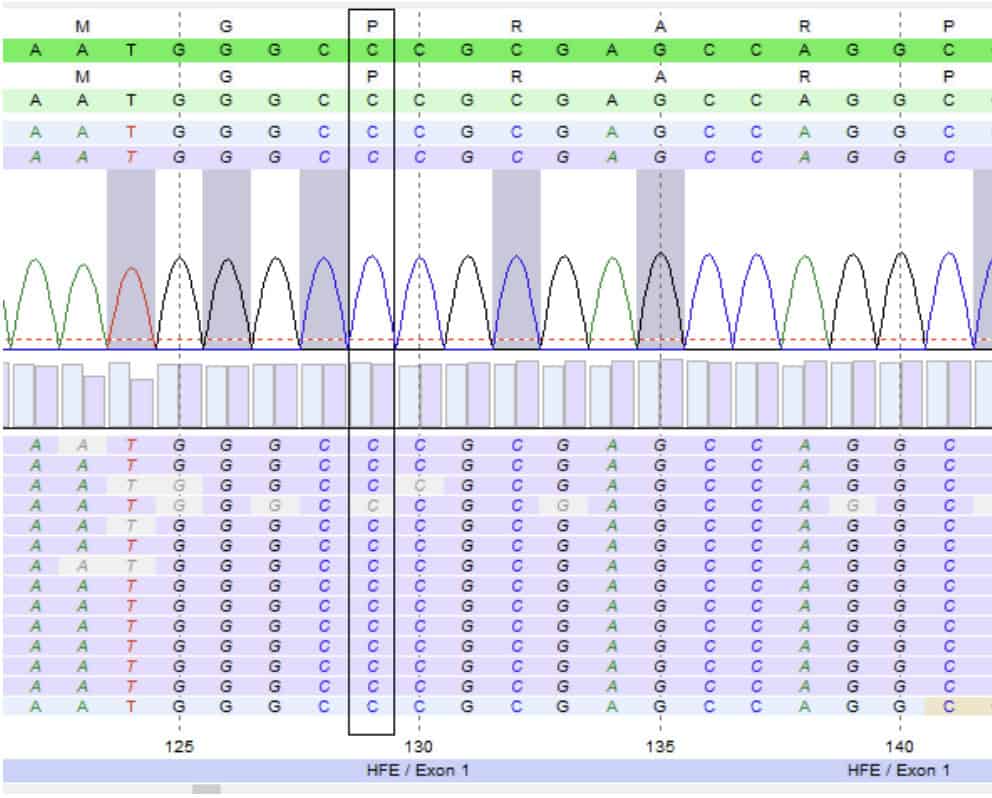992x798 pixels.
Task: Click position 135 on the bottom ruler
Action: pyautogui.click(x=659, y=746)
